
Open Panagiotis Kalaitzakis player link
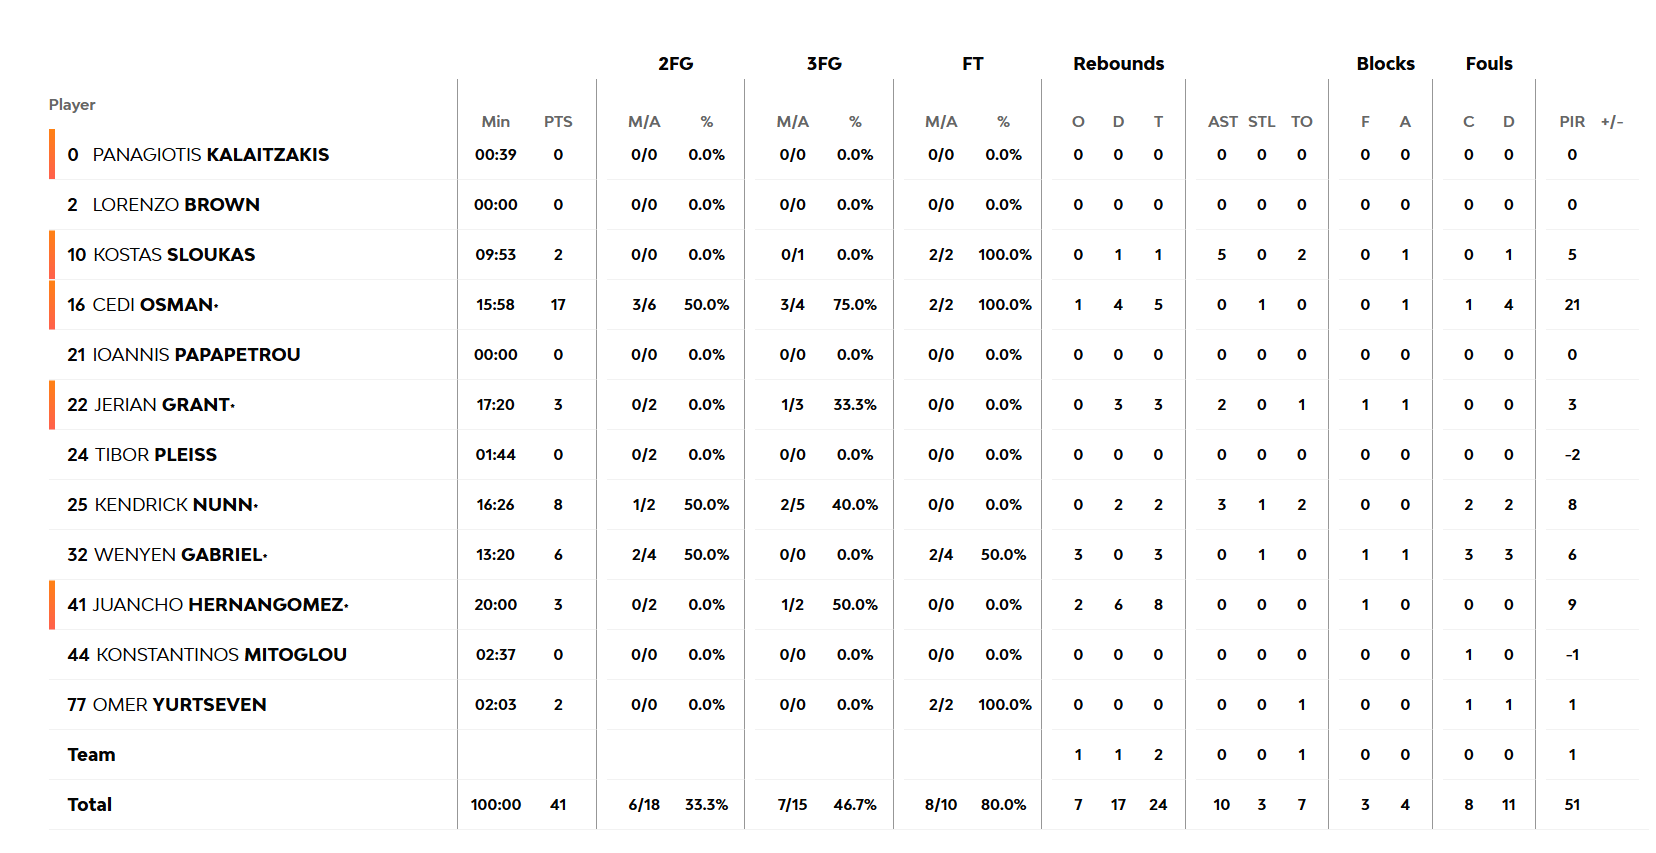pos(210,155)
